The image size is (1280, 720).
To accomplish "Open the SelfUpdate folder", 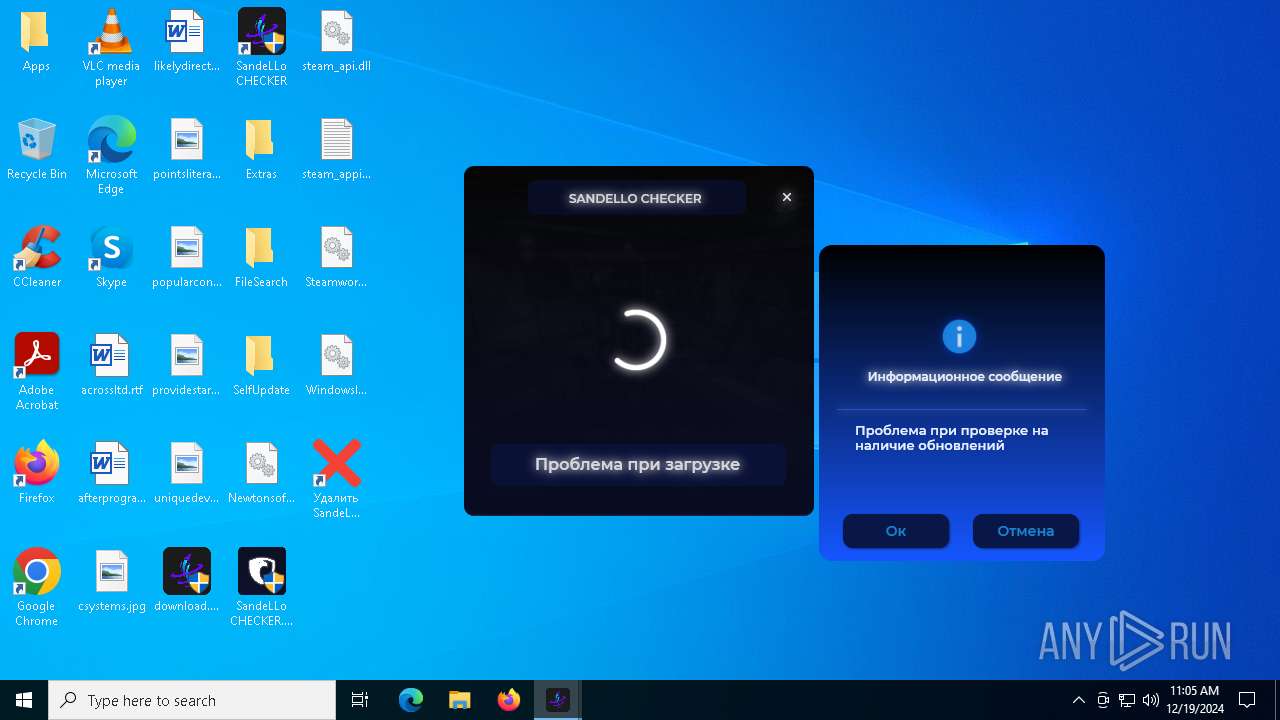I will (x=261, y=365).
